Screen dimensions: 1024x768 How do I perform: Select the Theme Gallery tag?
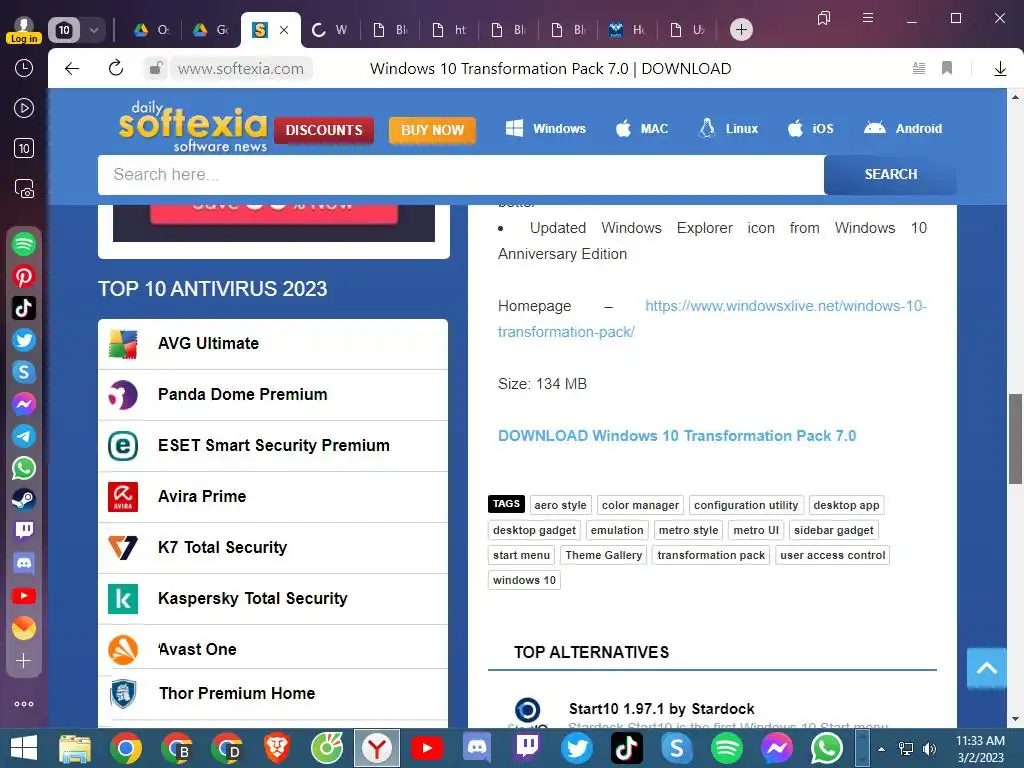pyautogui.click(x=603, y=555)
